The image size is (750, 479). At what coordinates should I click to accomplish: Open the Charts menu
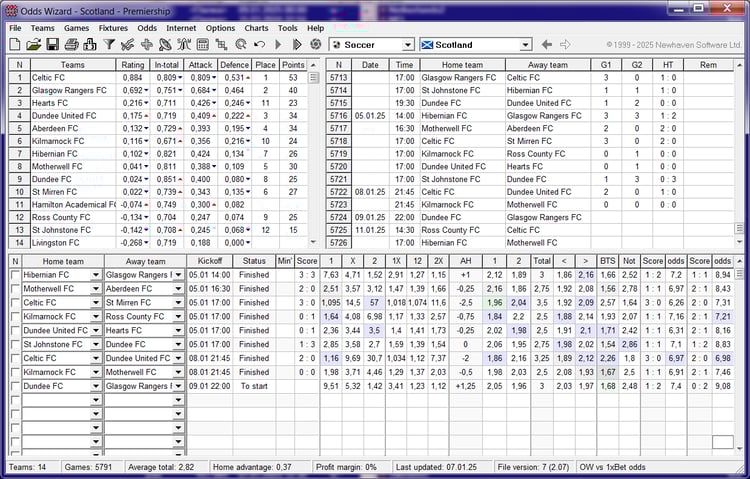(256, 28)
